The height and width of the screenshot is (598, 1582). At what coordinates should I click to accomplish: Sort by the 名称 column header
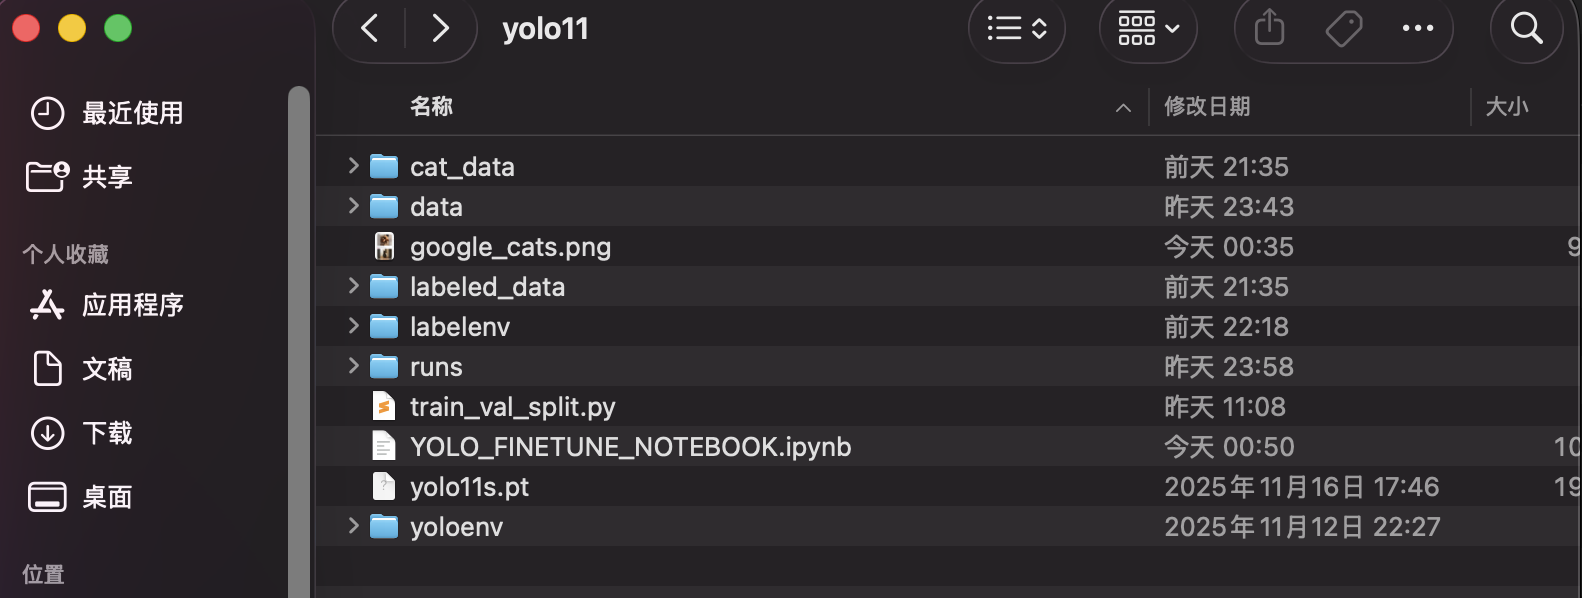pos(432,106)
